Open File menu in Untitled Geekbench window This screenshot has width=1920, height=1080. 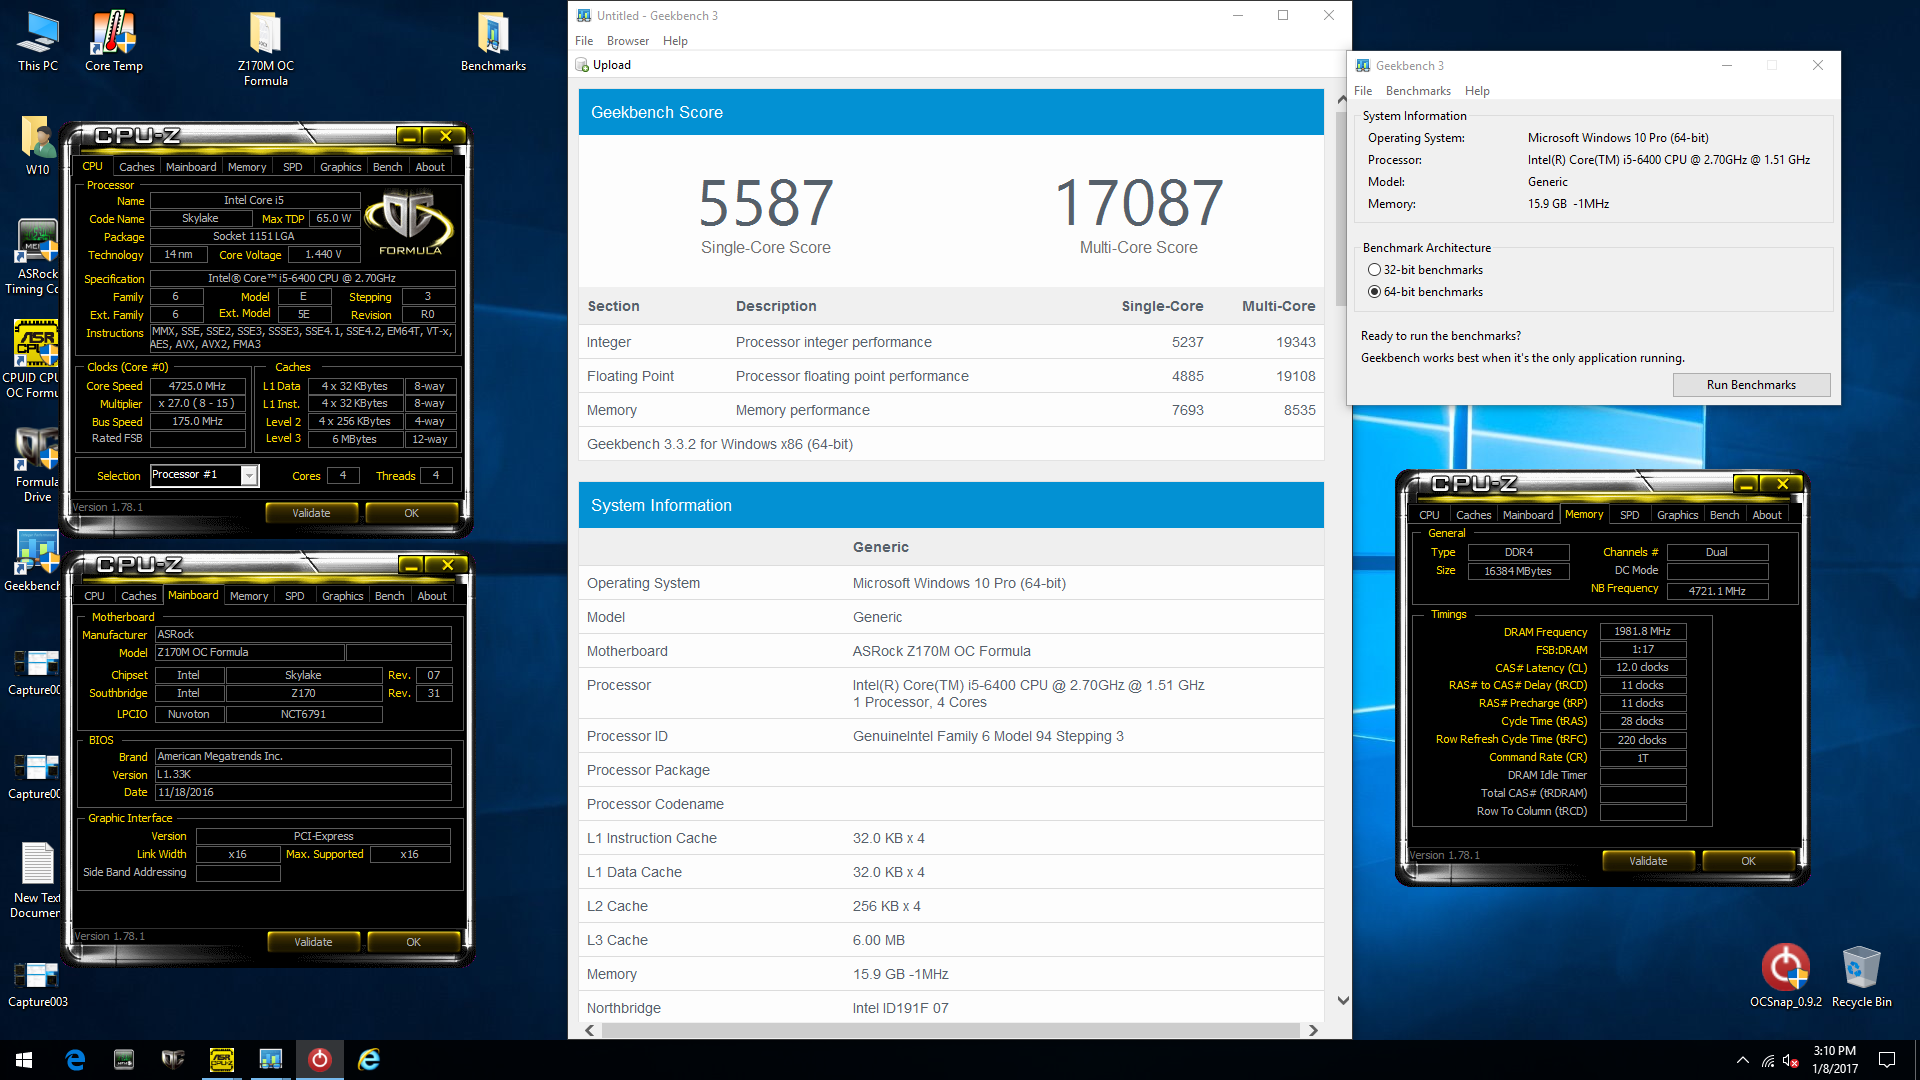584,41
